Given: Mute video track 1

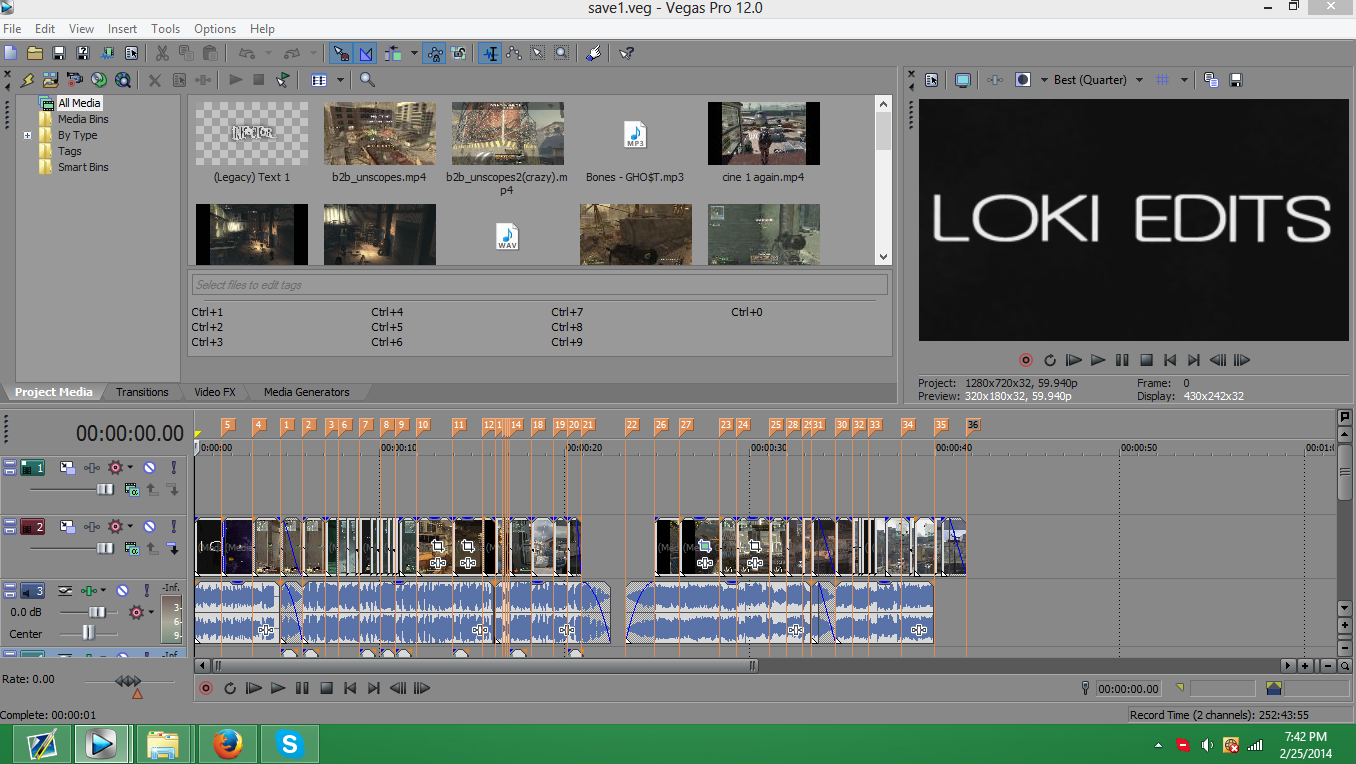Looking at the screenshot, I should pyautogui.click(x=149, y=467).
